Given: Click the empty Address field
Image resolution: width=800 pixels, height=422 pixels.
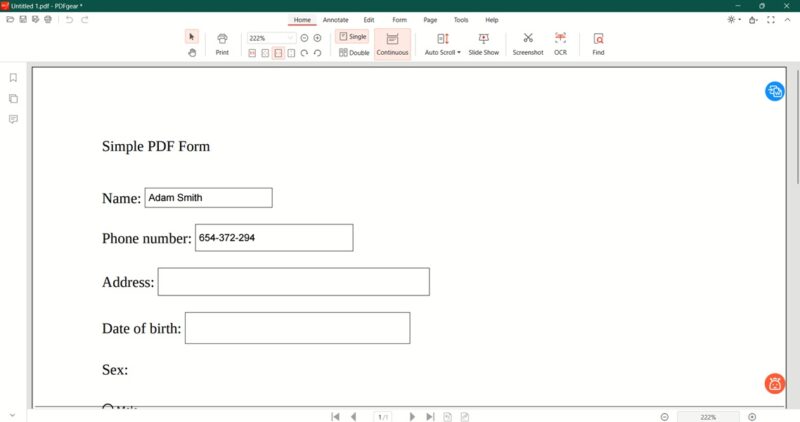Looking at the screenshot, I should (x=293, y=282).
